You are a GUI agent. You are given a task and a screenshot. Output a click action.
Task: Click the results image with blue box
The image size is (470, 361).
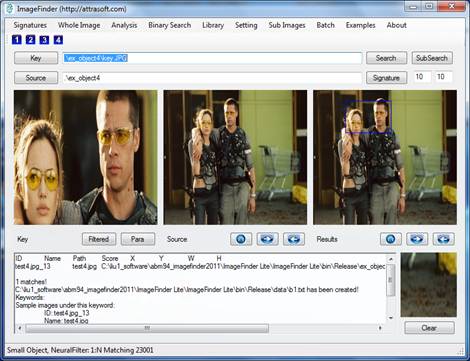click(385, 157)
